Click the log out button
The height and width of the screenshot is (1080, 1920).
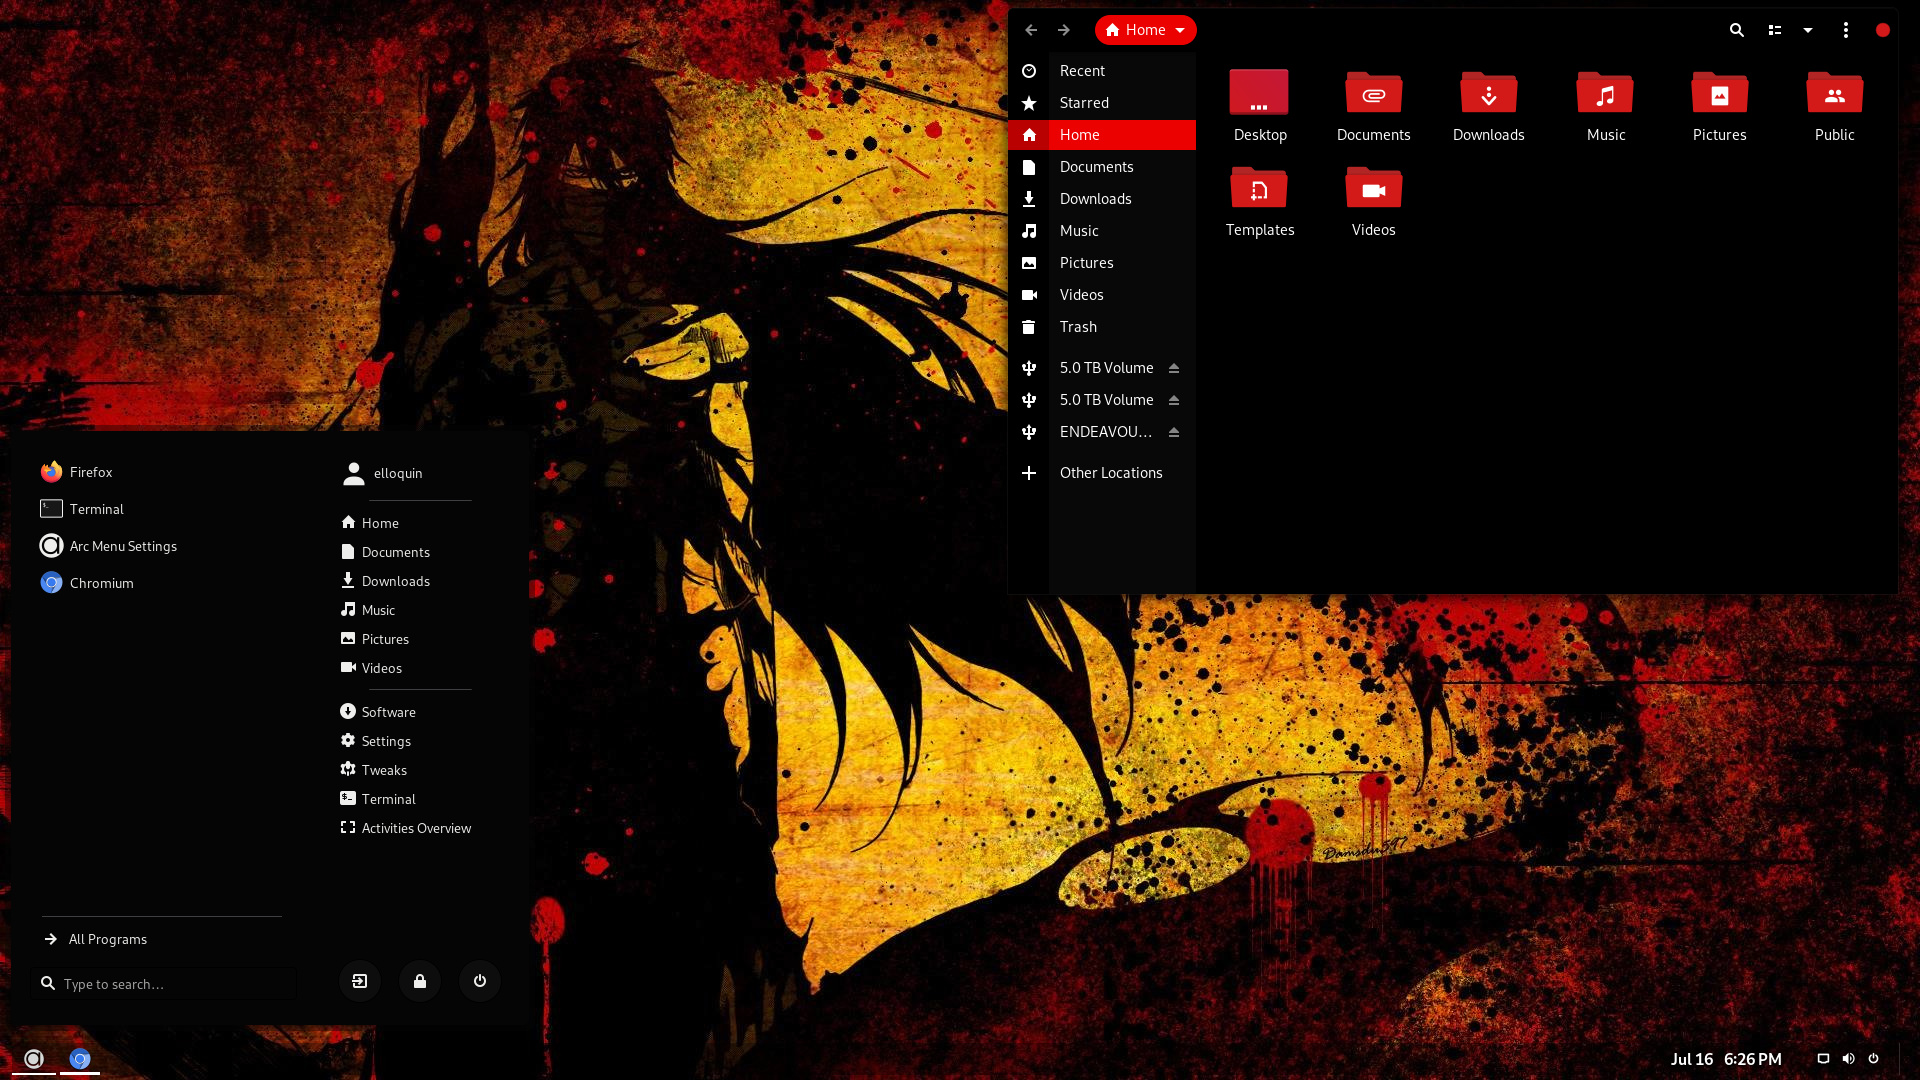360,981
